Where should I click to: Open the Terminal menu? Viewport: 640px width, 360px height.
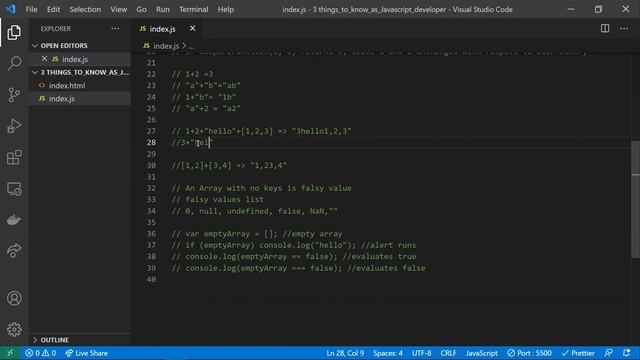[193, 9]
